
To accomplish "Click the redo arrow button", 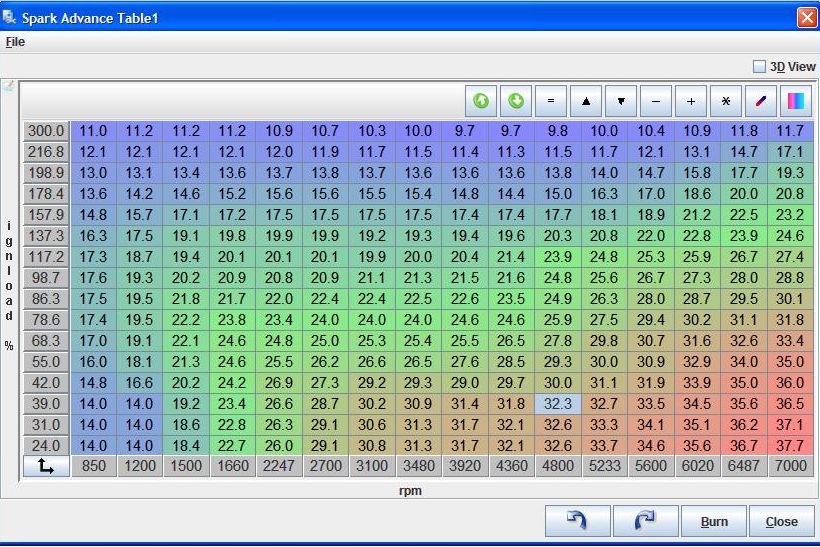I will pos(645,521).
